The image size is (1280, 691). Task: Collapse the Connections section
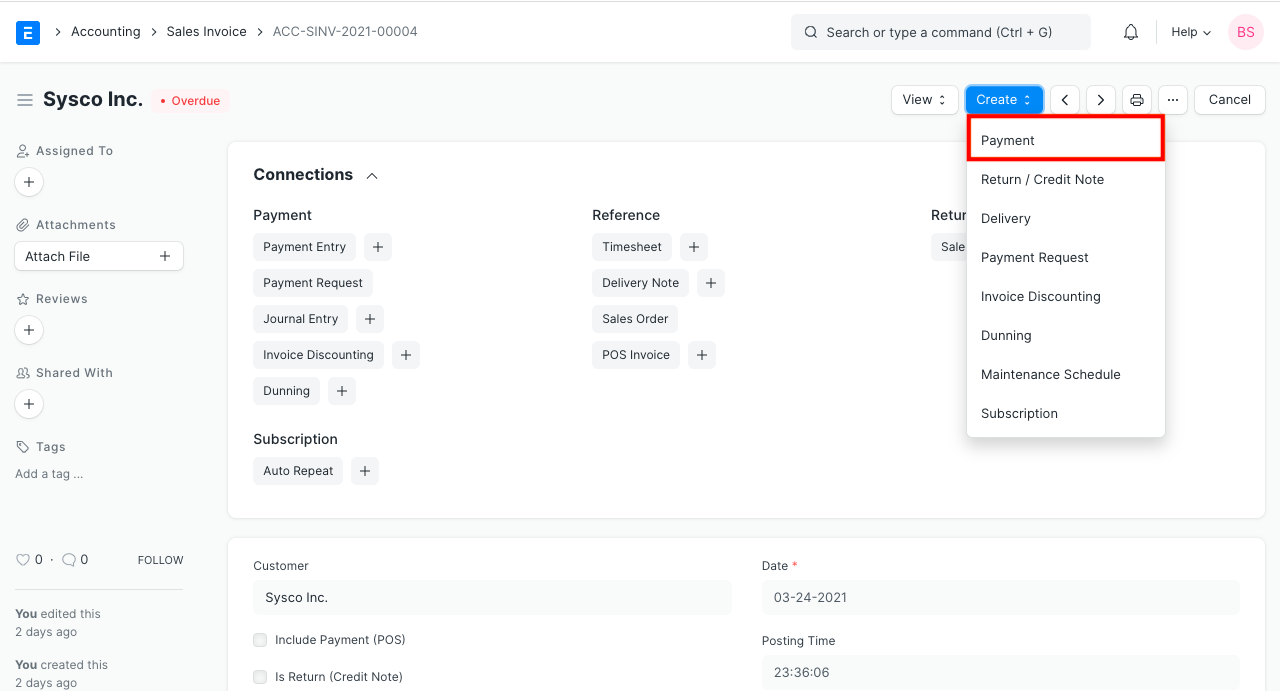[371, 174]
